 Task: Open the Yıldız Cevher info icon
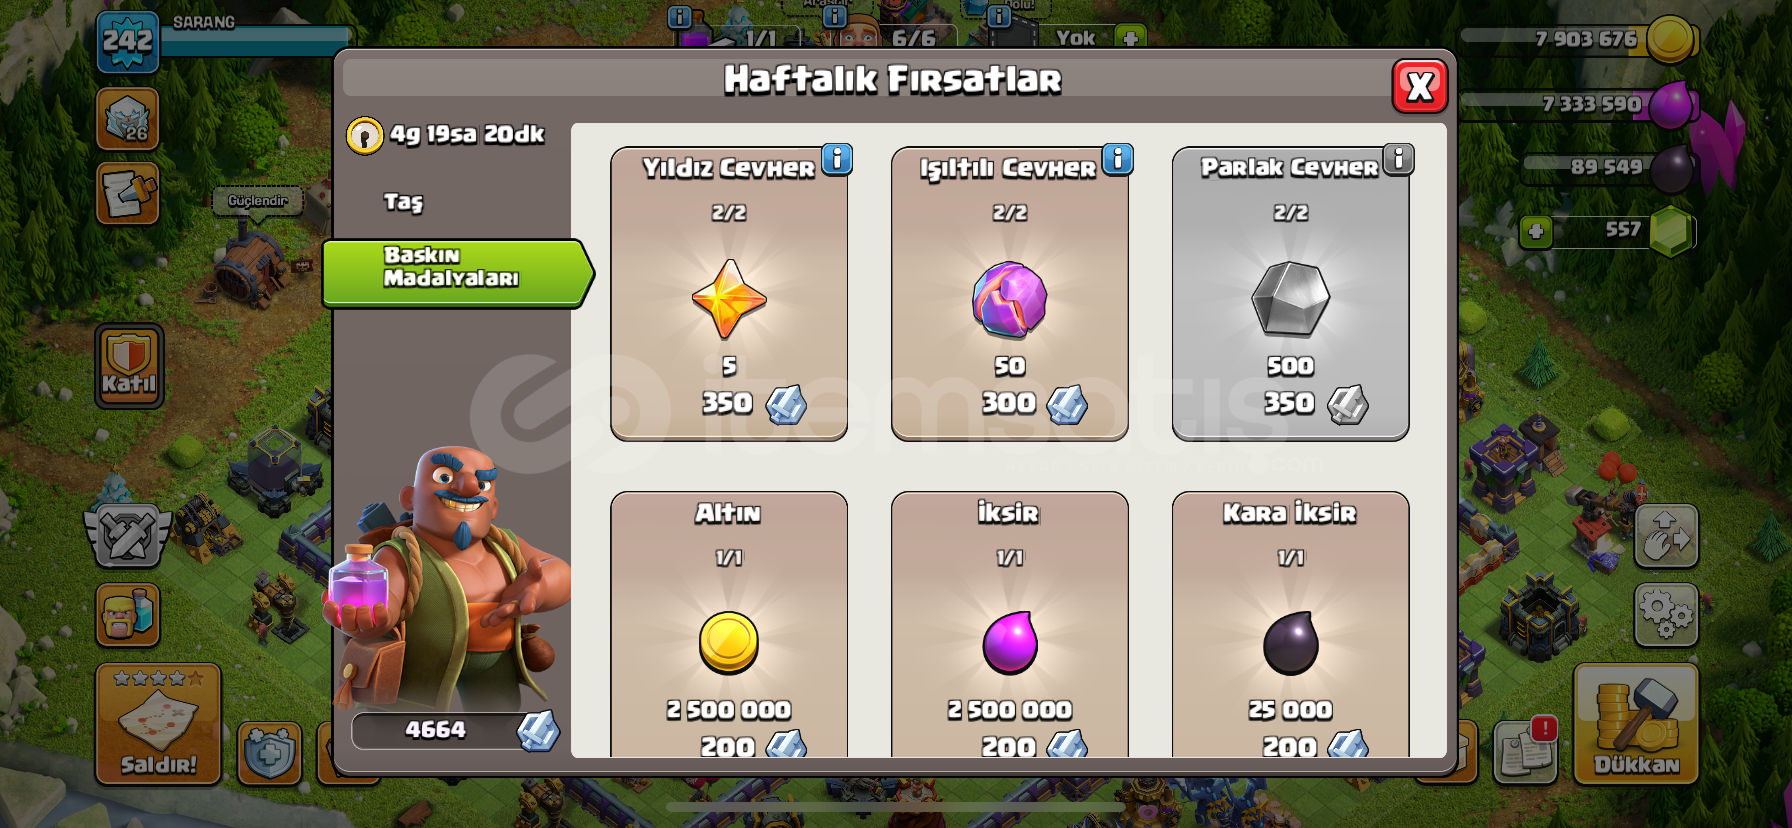pyautogui.click(x=837, y=159)
